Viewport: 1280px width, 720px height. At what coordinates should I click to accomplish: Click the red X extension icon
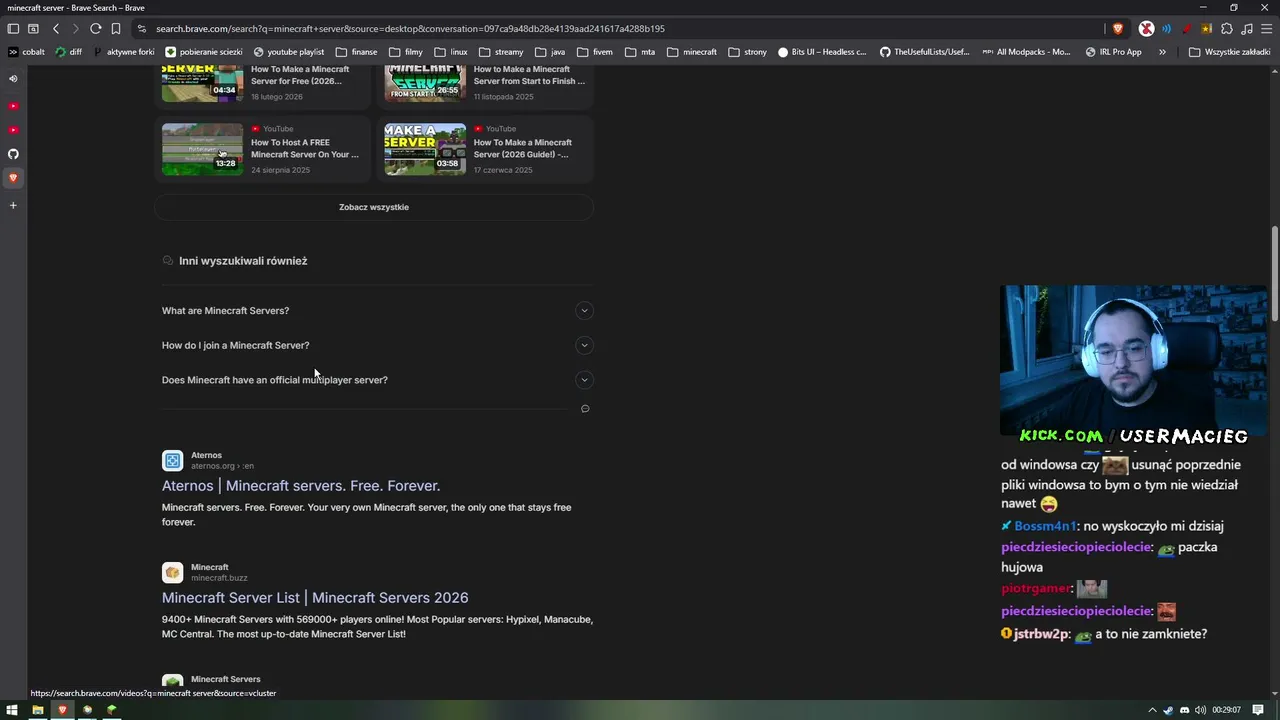pos(1147,29)
